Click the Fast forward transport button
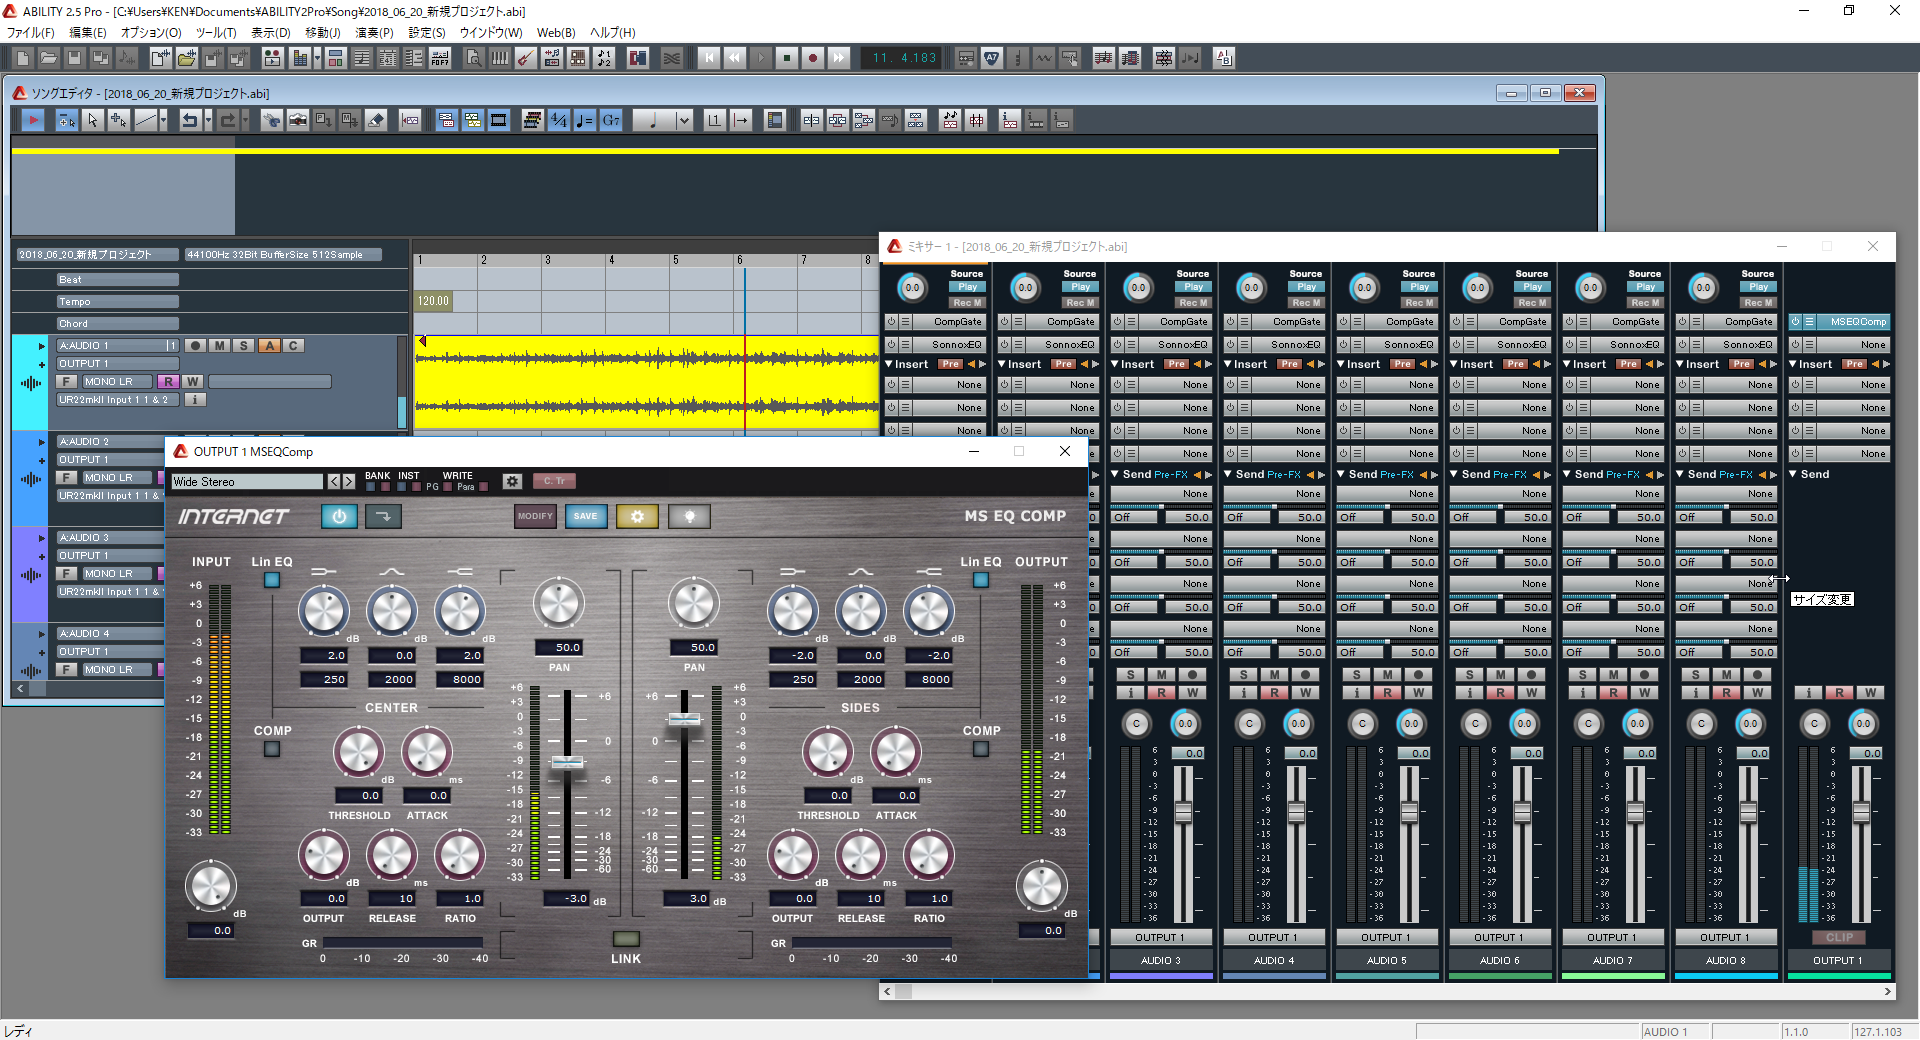The width and height of the screenshot is (1920, 1040). [x=838, y=58]
